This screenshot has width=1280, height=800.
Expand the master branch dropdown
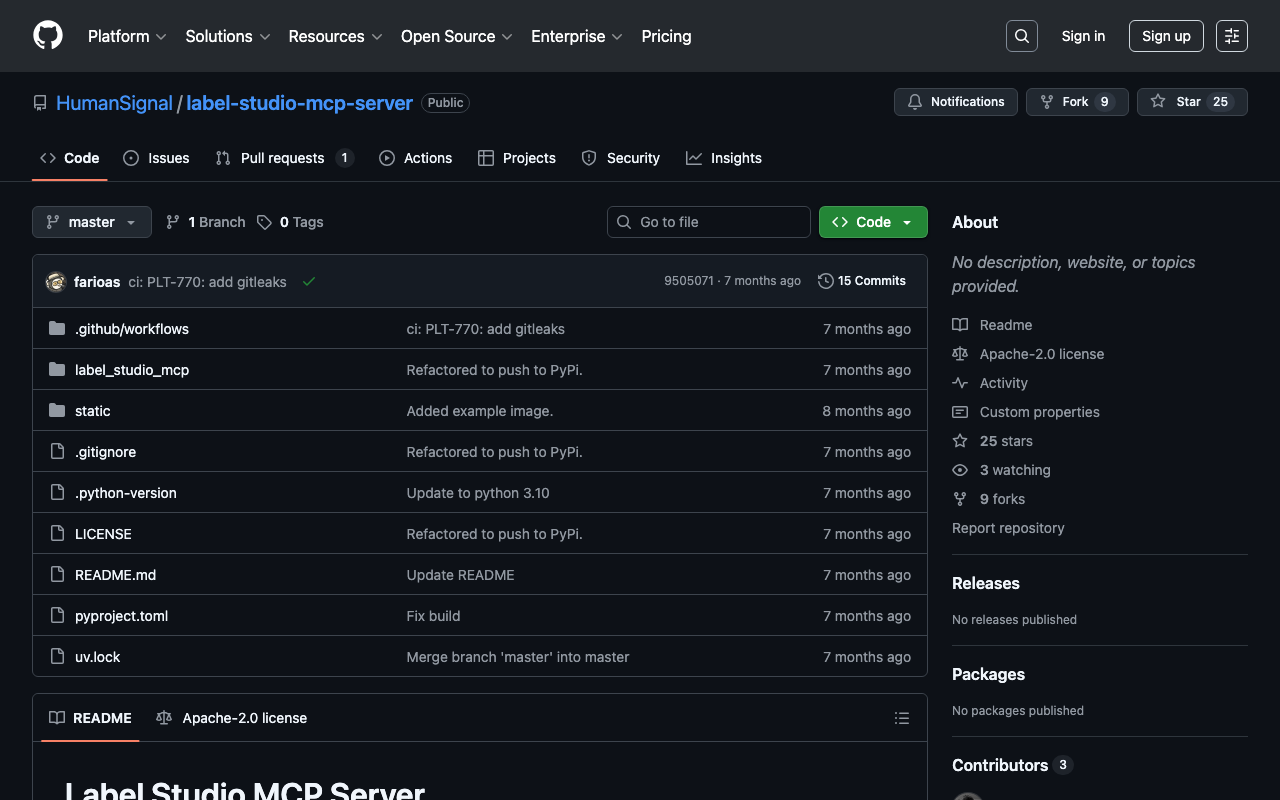click(x=92, y=222)
